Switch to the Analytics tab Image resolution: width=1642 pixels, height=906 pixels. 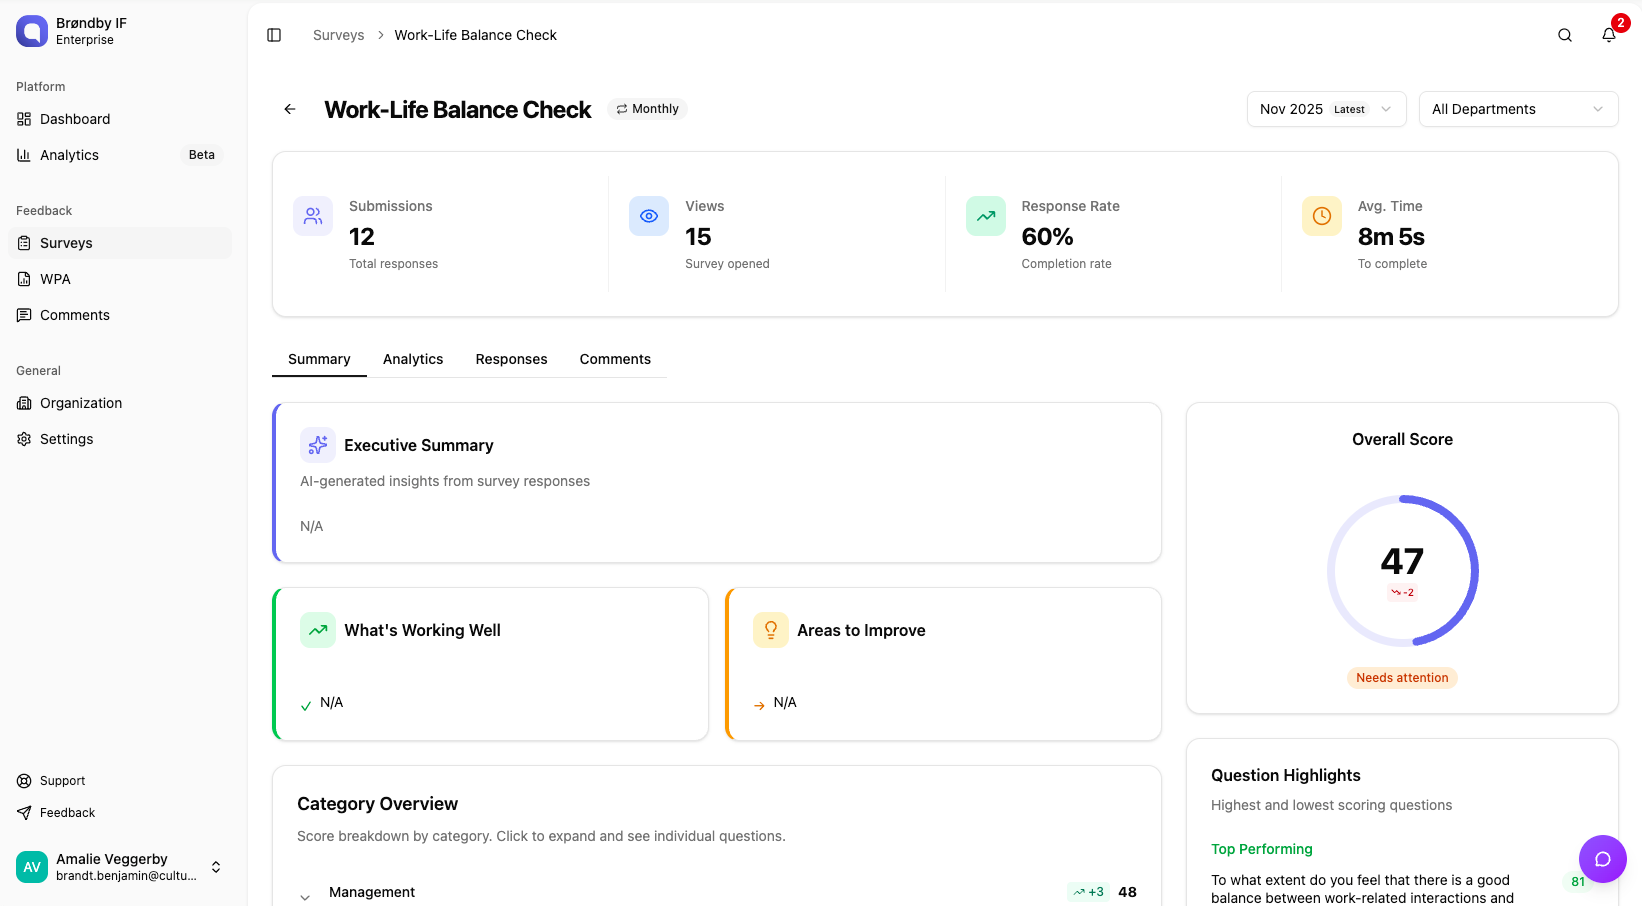pyautogui.click(x=413, y=359)
